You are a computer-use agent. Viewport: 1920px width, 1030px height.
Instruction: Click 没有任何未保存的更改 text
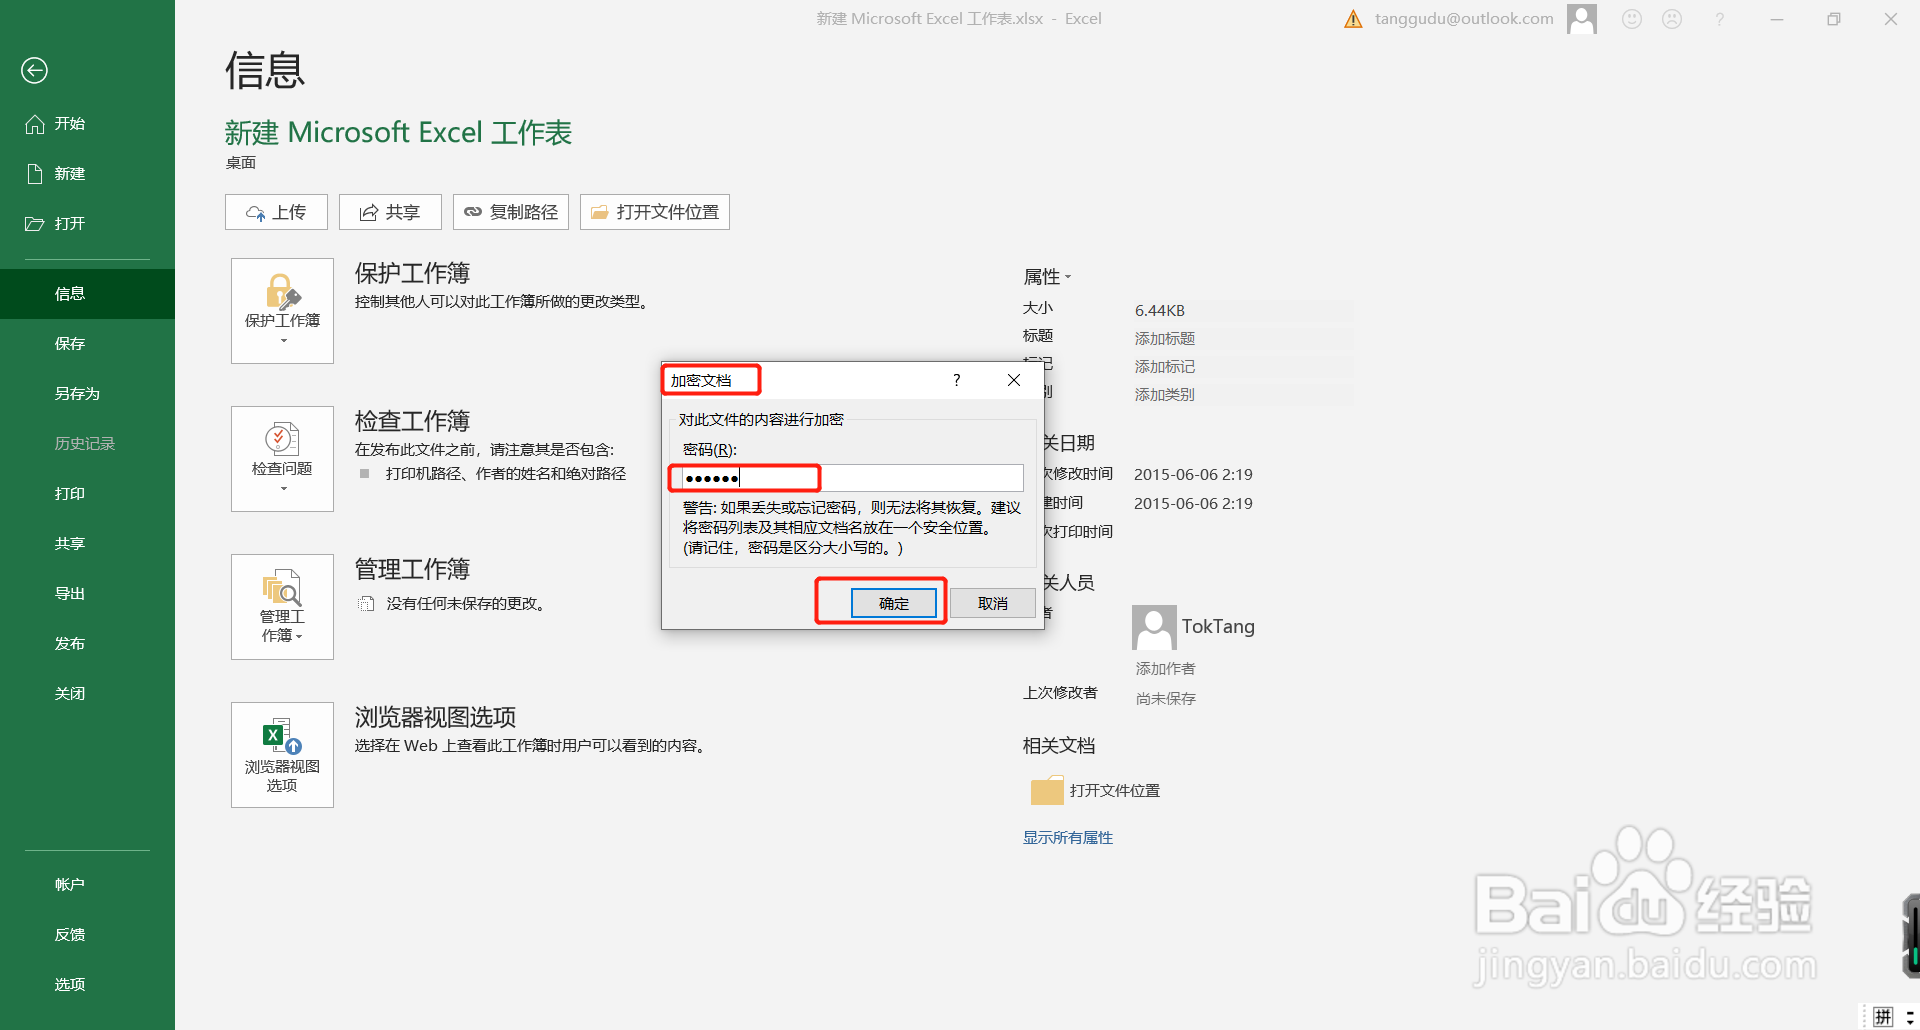(x=466, y=604)
